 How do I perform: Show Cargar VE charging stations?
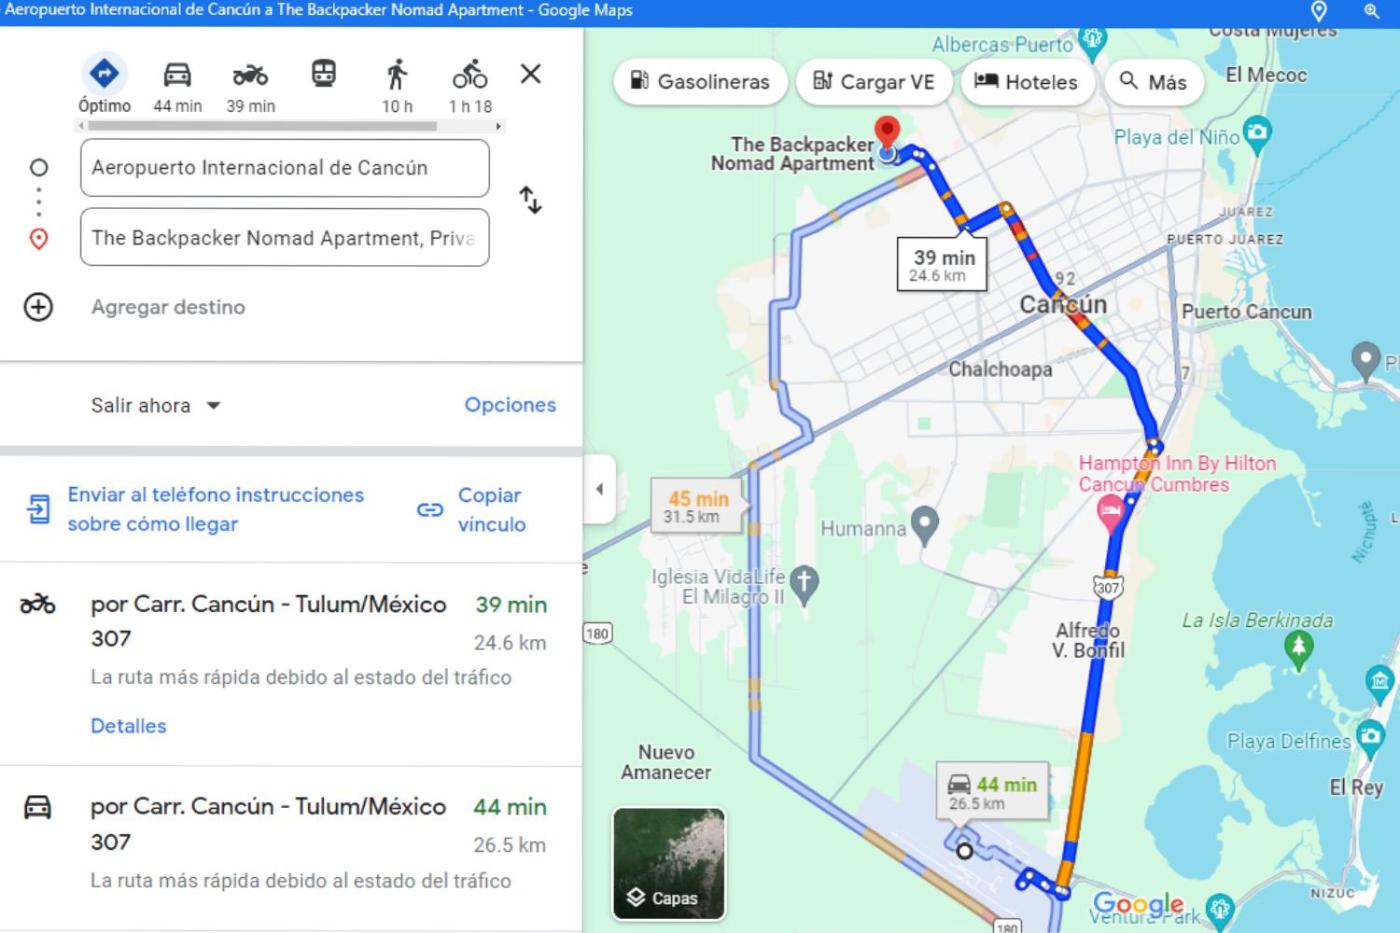pyautogui.click(x=873, y=82)
